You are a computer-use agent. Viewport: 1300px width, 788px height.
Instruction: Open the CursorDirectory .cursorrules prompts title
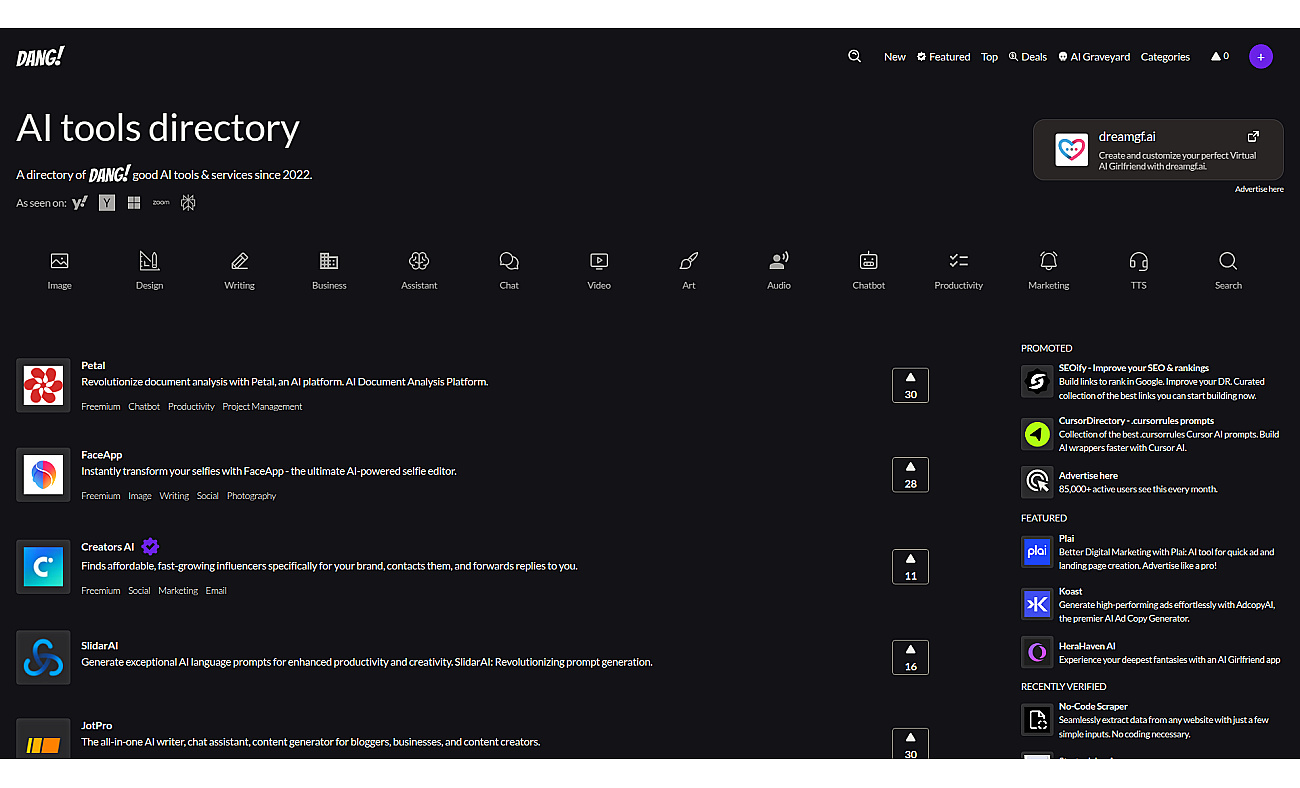[1136, 421]
